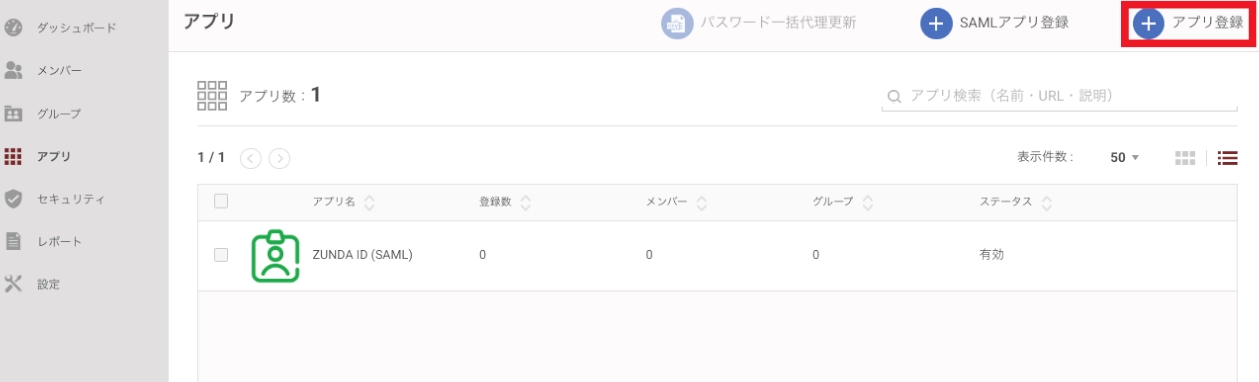Sort by 登録数 column arrows
Screen dimensions: 1259x382
pos(525,202)
